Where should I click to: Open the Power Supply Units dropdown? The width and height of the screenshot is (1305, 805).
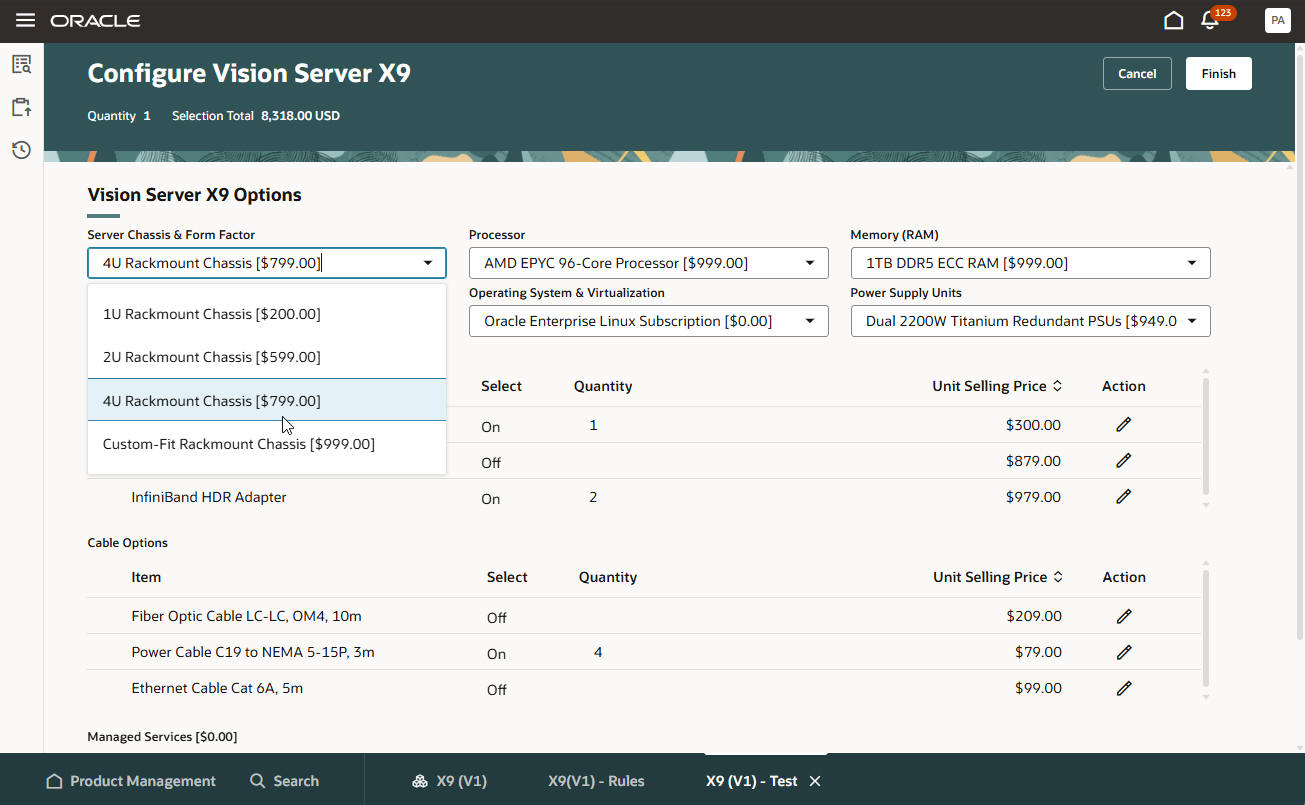[x=1191, y=320]
